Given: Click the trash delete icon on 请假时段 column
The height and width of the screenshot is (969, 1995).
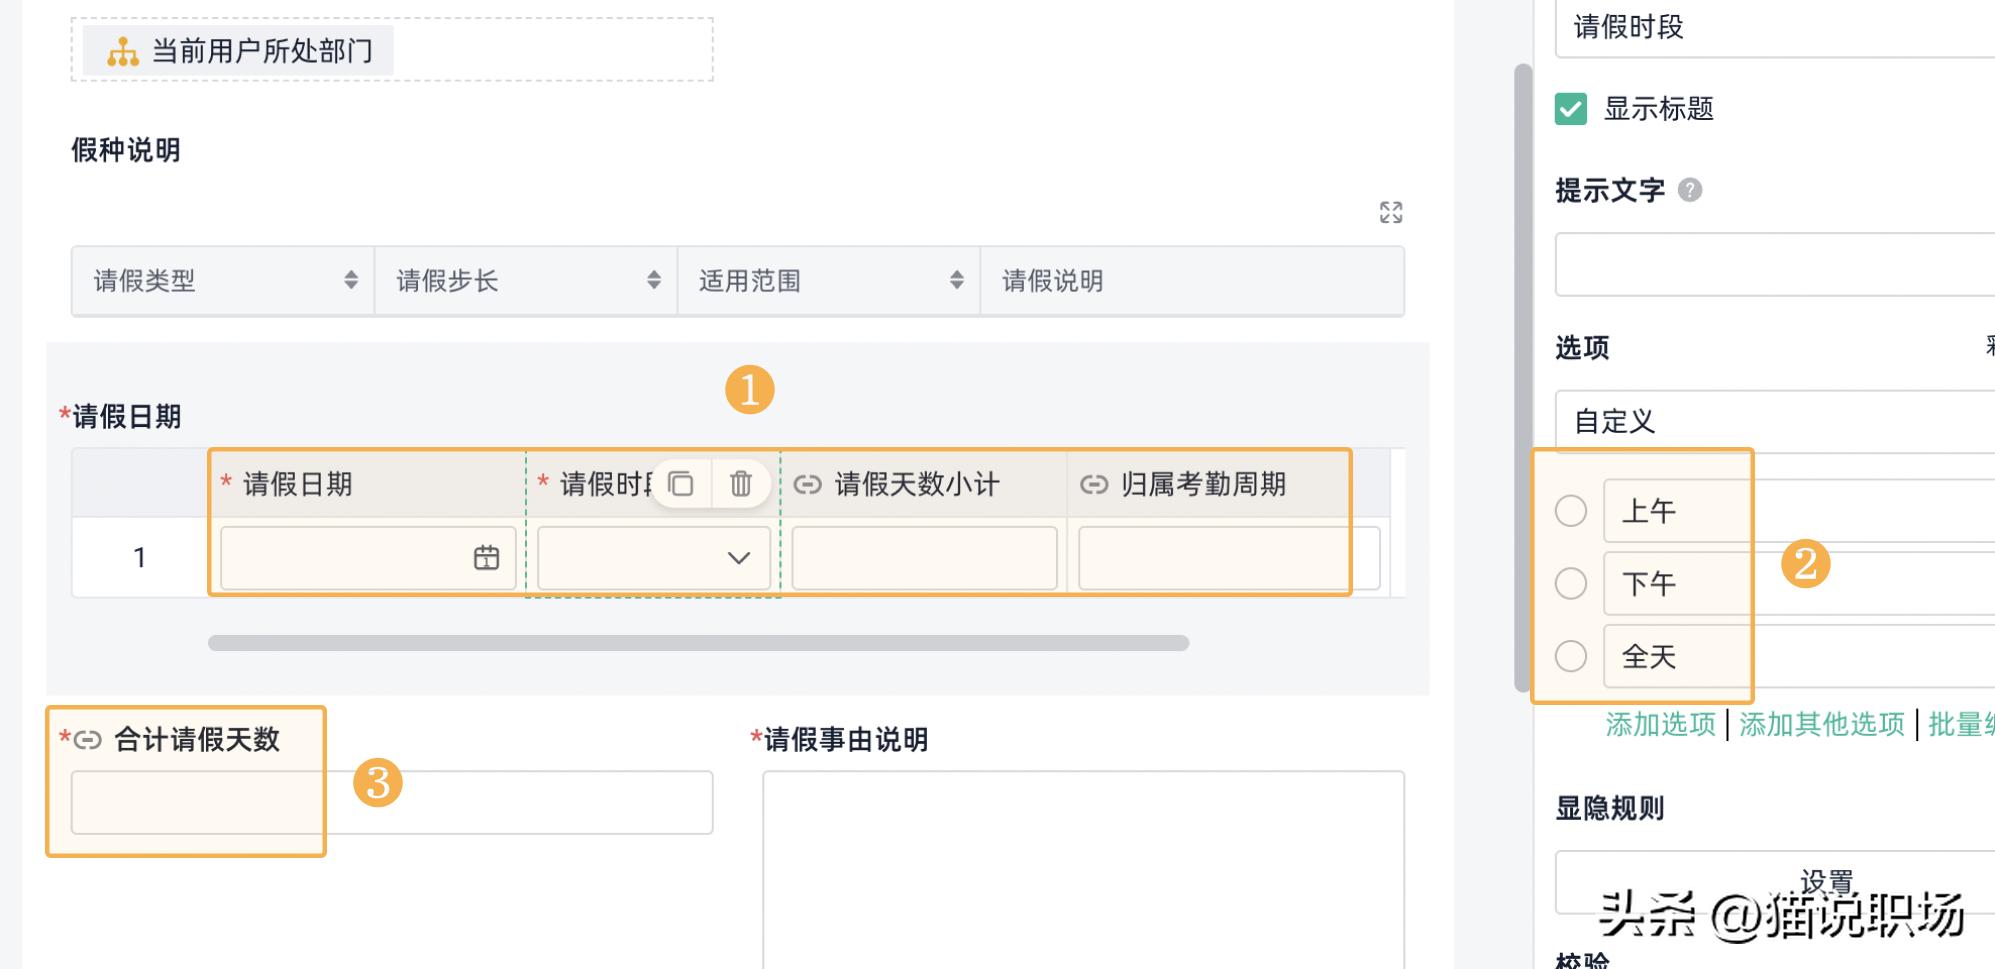Looking at the screenshot, I should tap(740, 484).
